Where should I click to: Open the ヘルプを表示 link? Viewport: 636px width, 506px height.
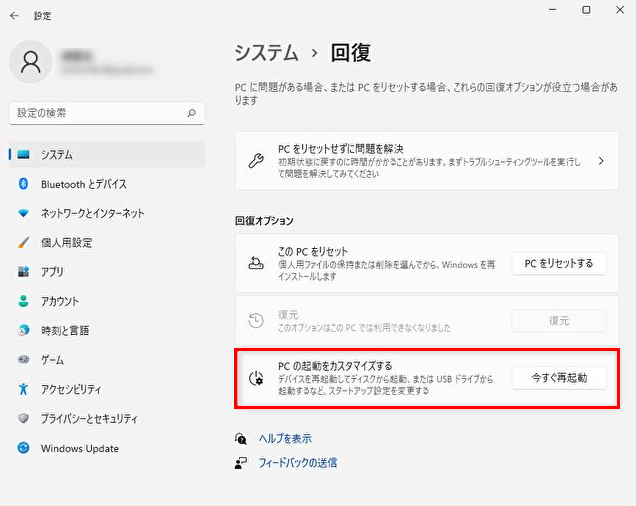coord(285,438)
